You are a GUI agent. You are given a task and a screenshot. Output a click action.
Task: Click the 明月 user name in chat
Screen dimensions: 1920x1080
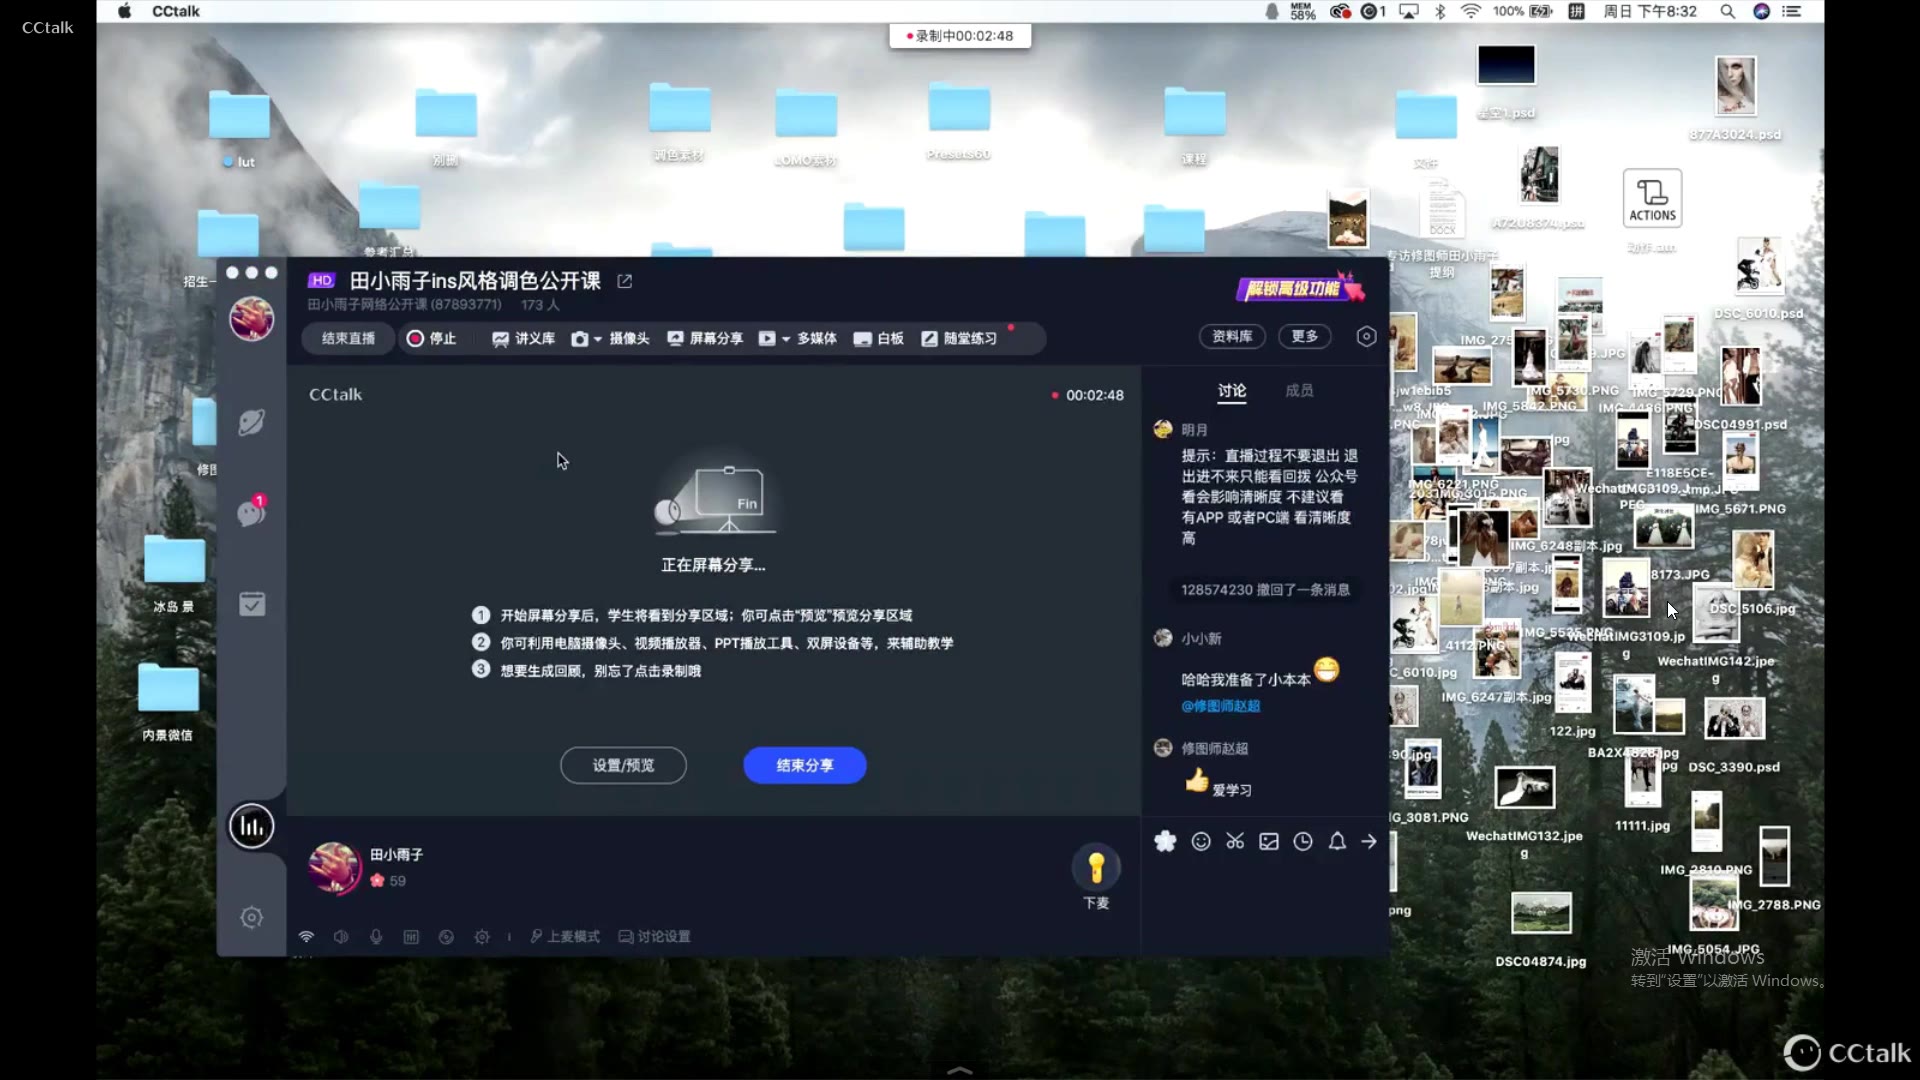1194,430
